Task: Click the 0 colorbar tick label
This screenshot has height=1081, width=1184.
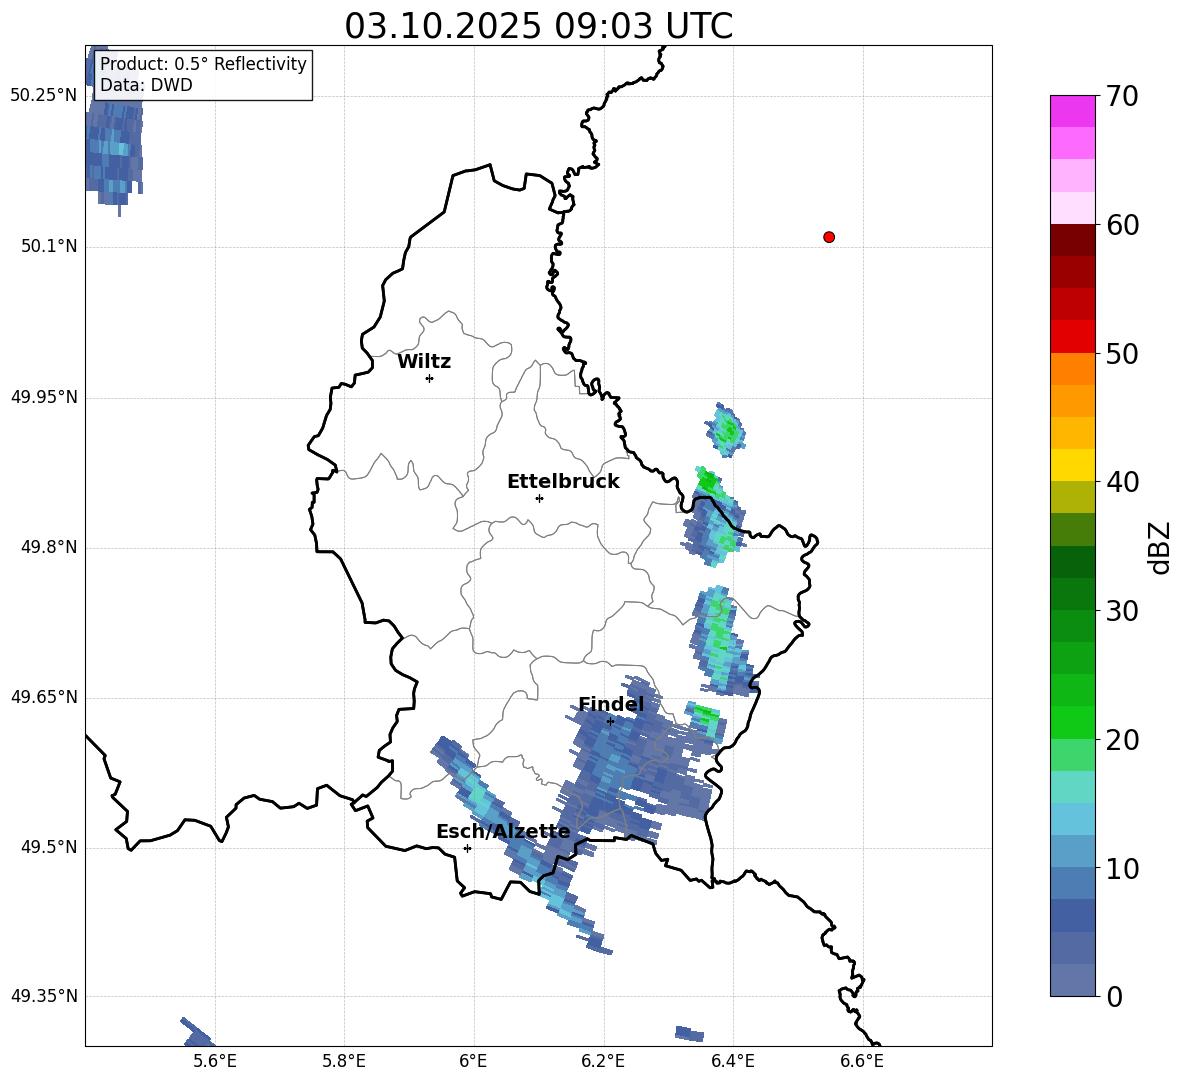Action: tap(1114, 996)
